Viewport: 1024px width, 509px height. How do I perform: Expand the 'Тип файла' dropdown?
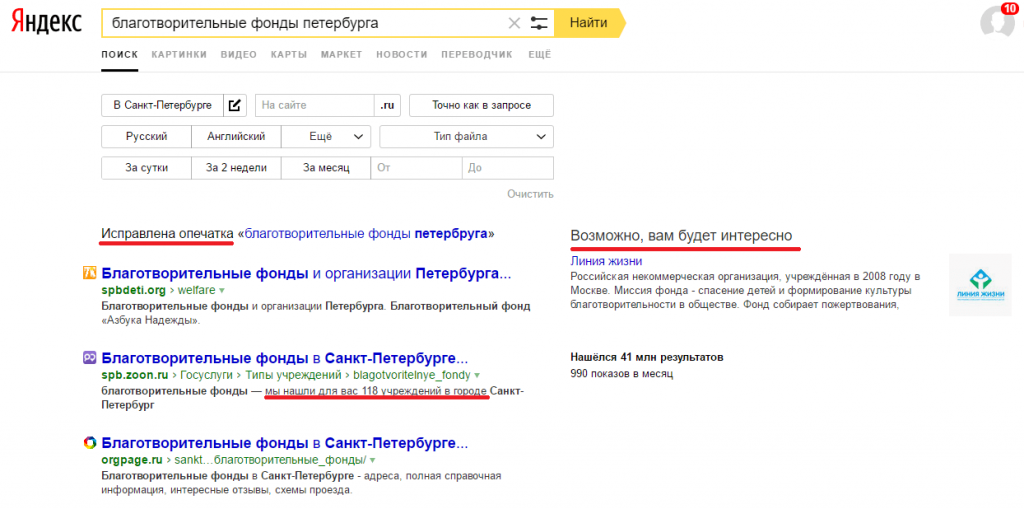(466, 137)
